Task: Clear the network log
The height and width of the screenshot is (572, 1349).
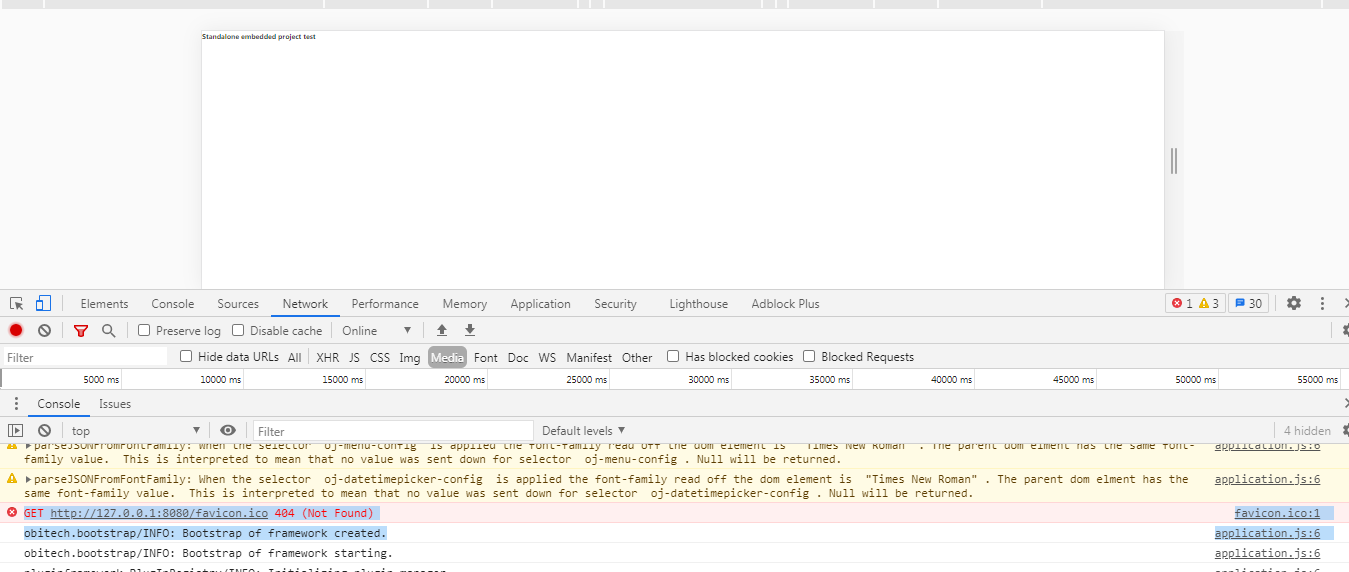Action: [x=44, y=331]
